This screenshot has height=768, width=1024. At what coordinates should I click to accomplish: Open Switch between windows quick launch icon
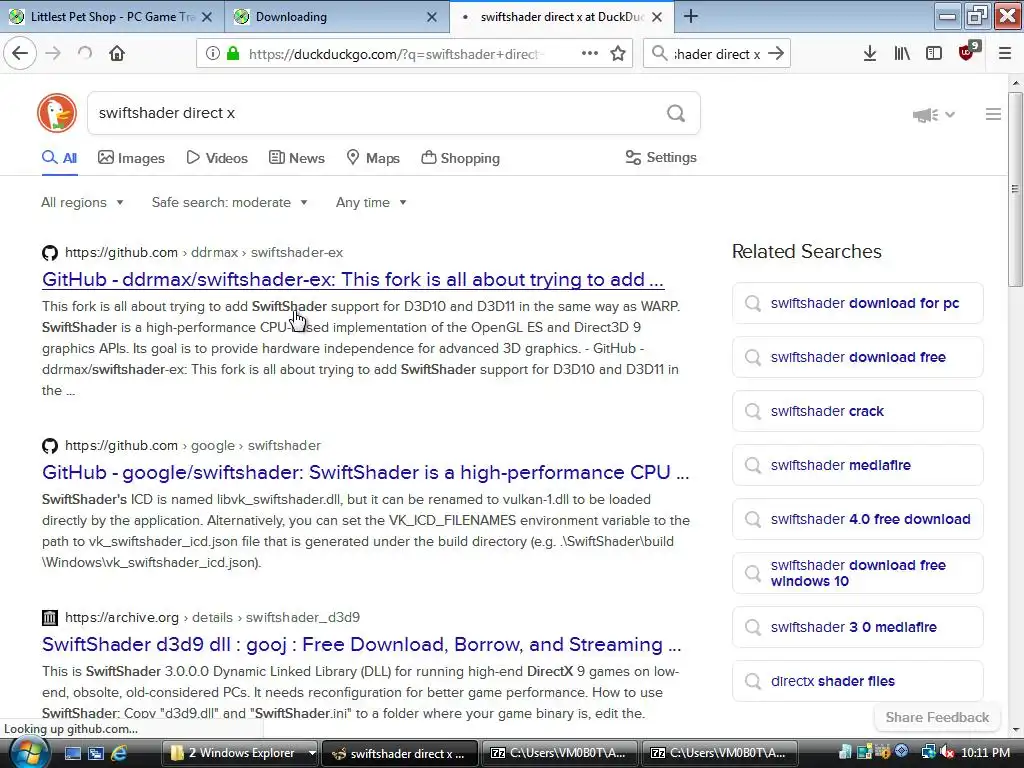(x=95, y=753)
